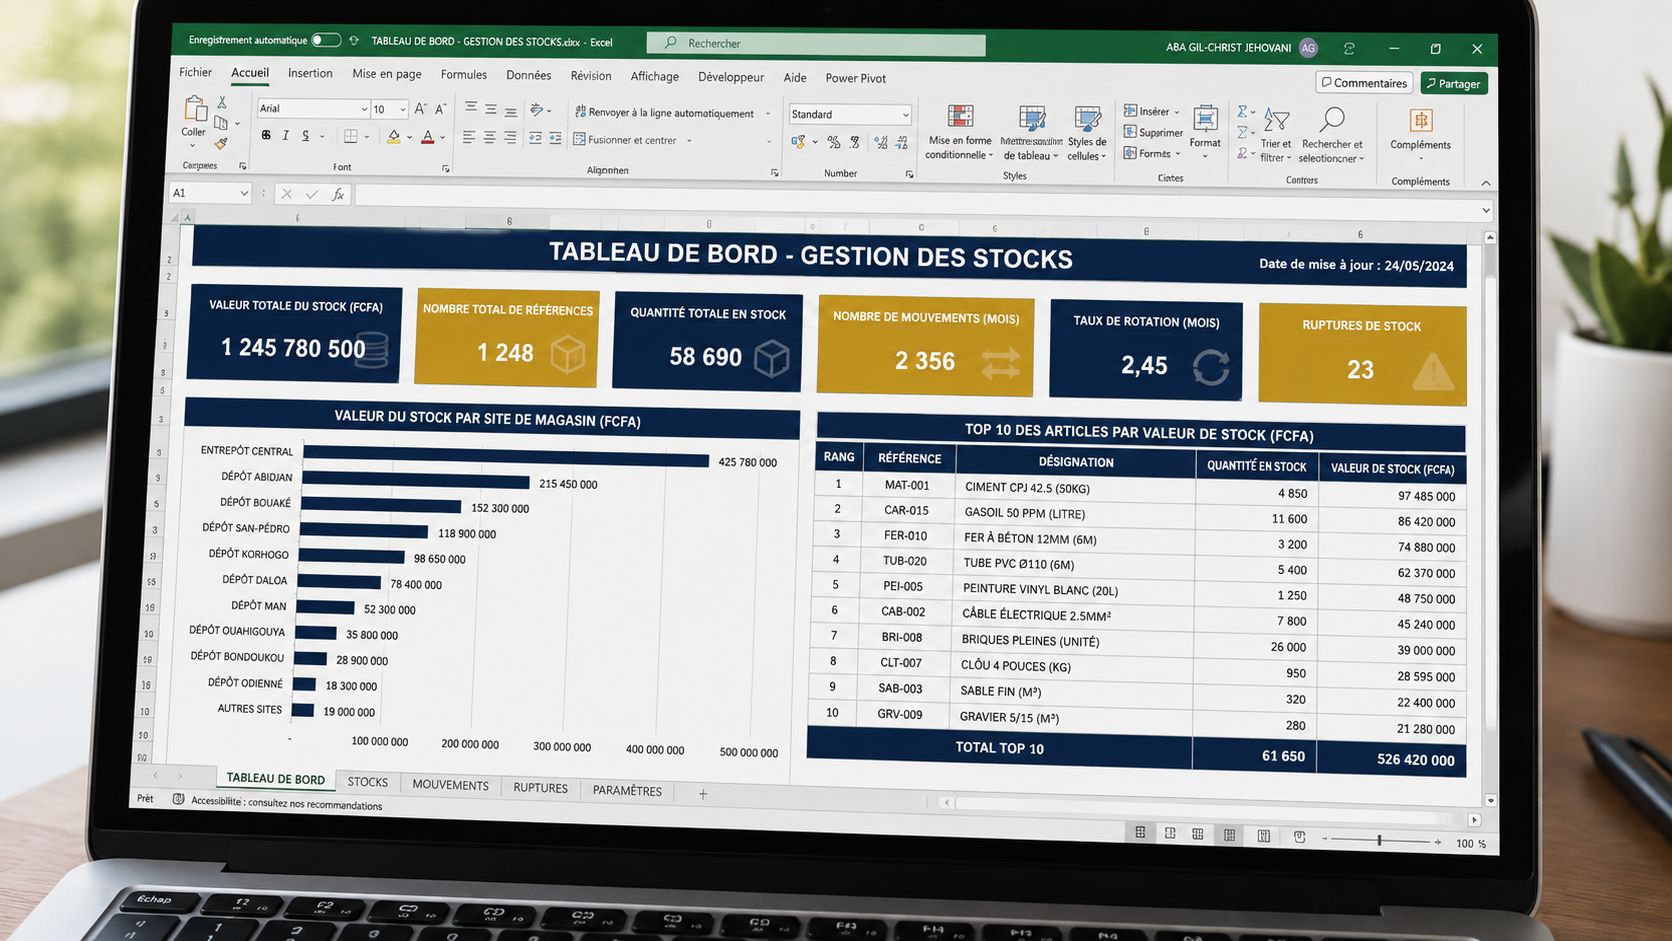Apply the red font color swatch
Viewport: 1672px width, 941px height.
point(428,137)
